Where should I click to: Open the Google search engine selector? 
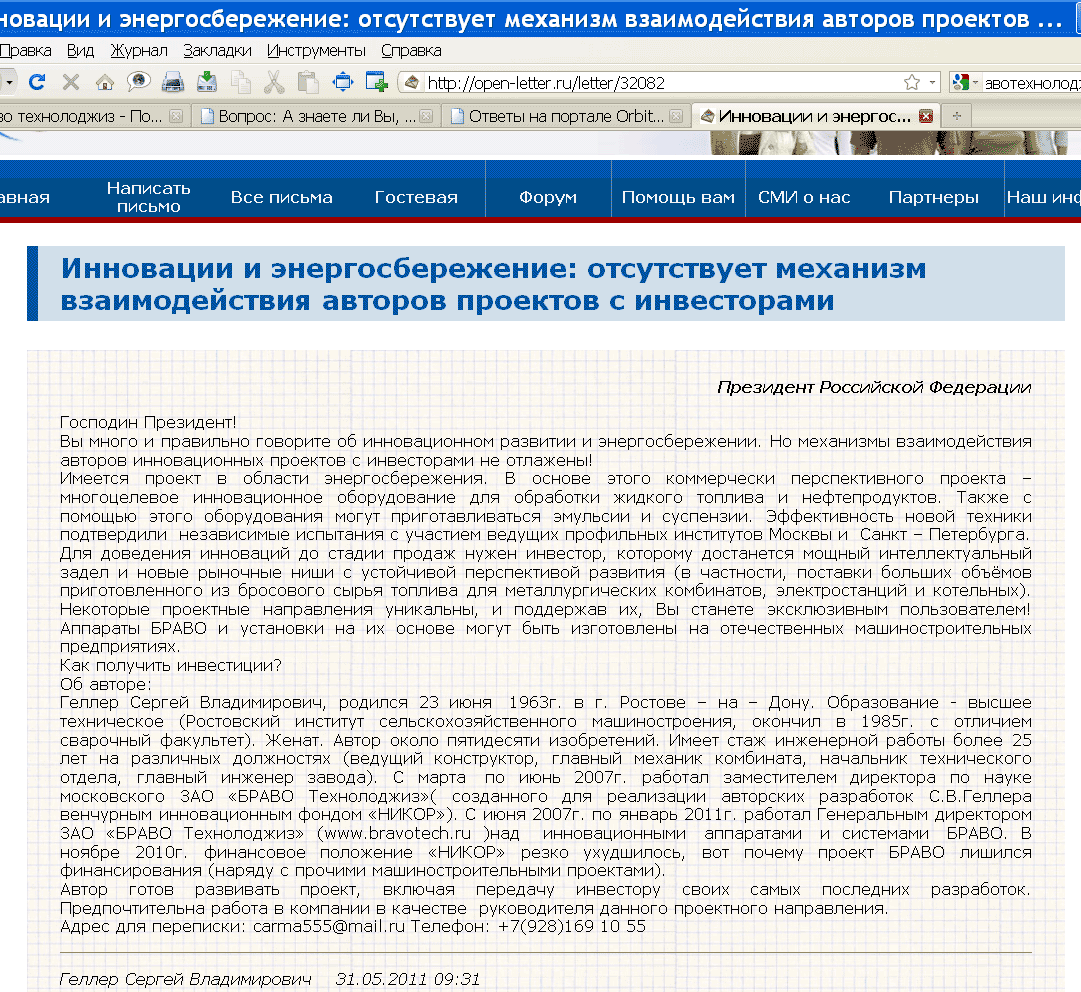point(964,83)
